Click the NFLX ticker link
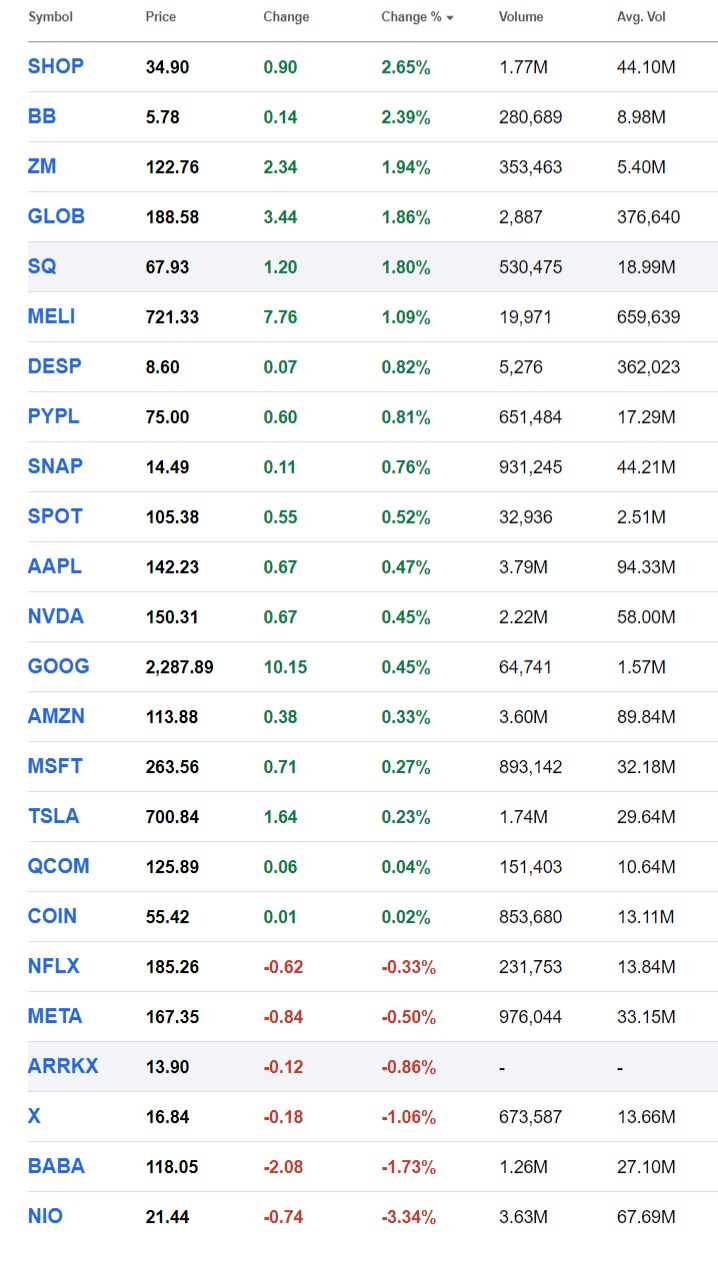 pyautogui.click(x=54, y=967)
